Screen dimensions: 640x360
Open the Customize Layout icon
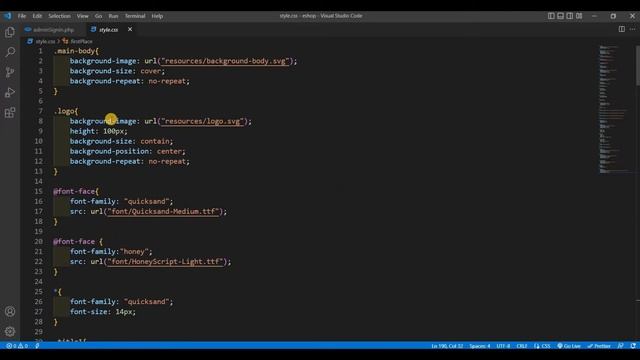tap(579, 16)
